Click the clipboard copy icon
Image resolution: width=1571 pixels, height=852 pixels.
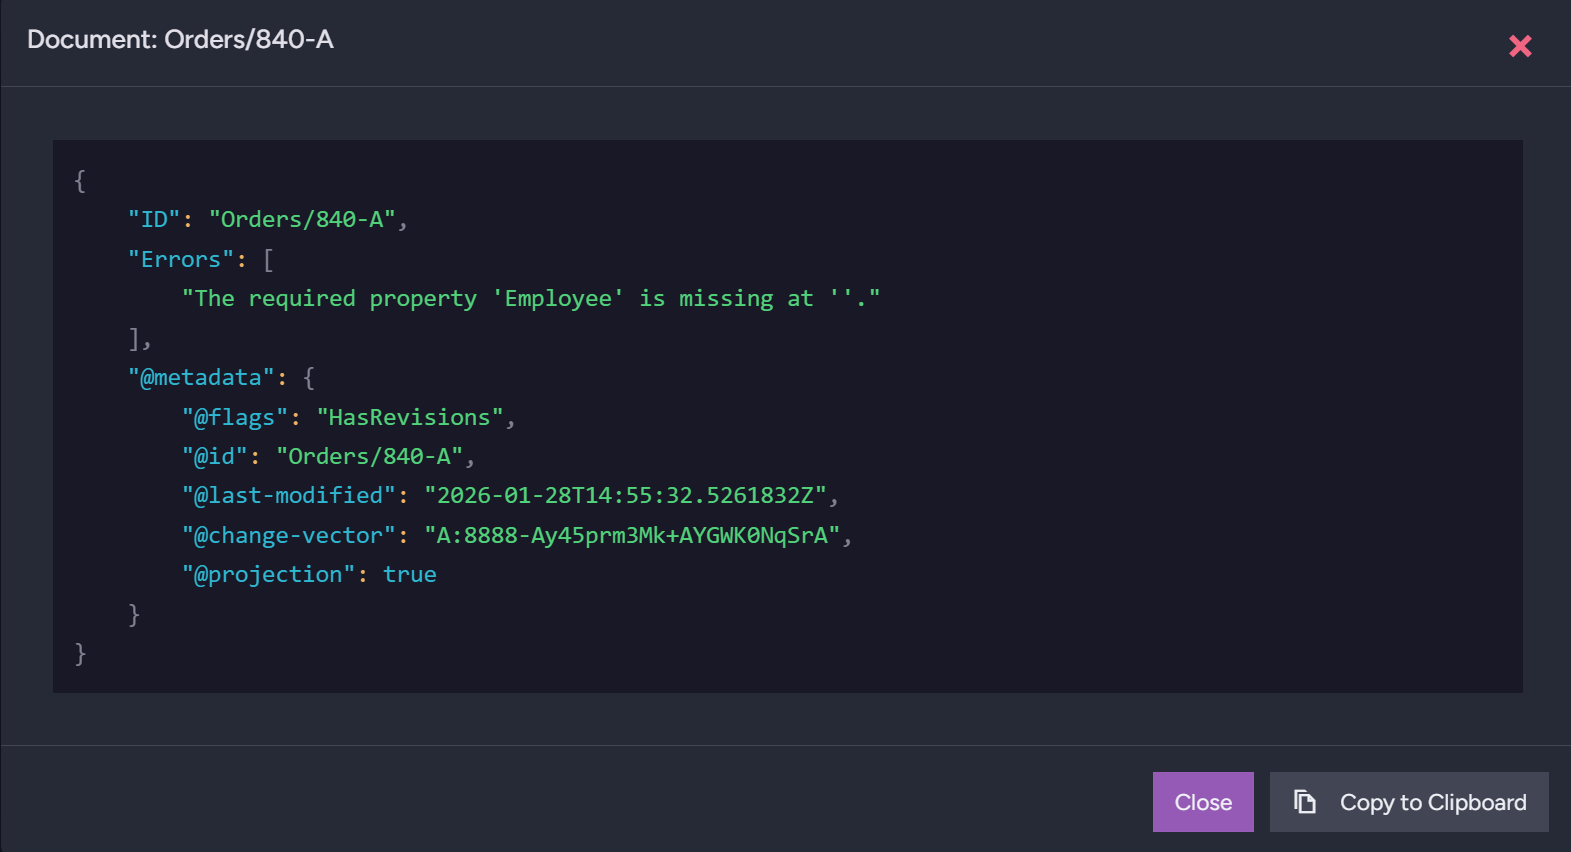(x=1304, y=802)
